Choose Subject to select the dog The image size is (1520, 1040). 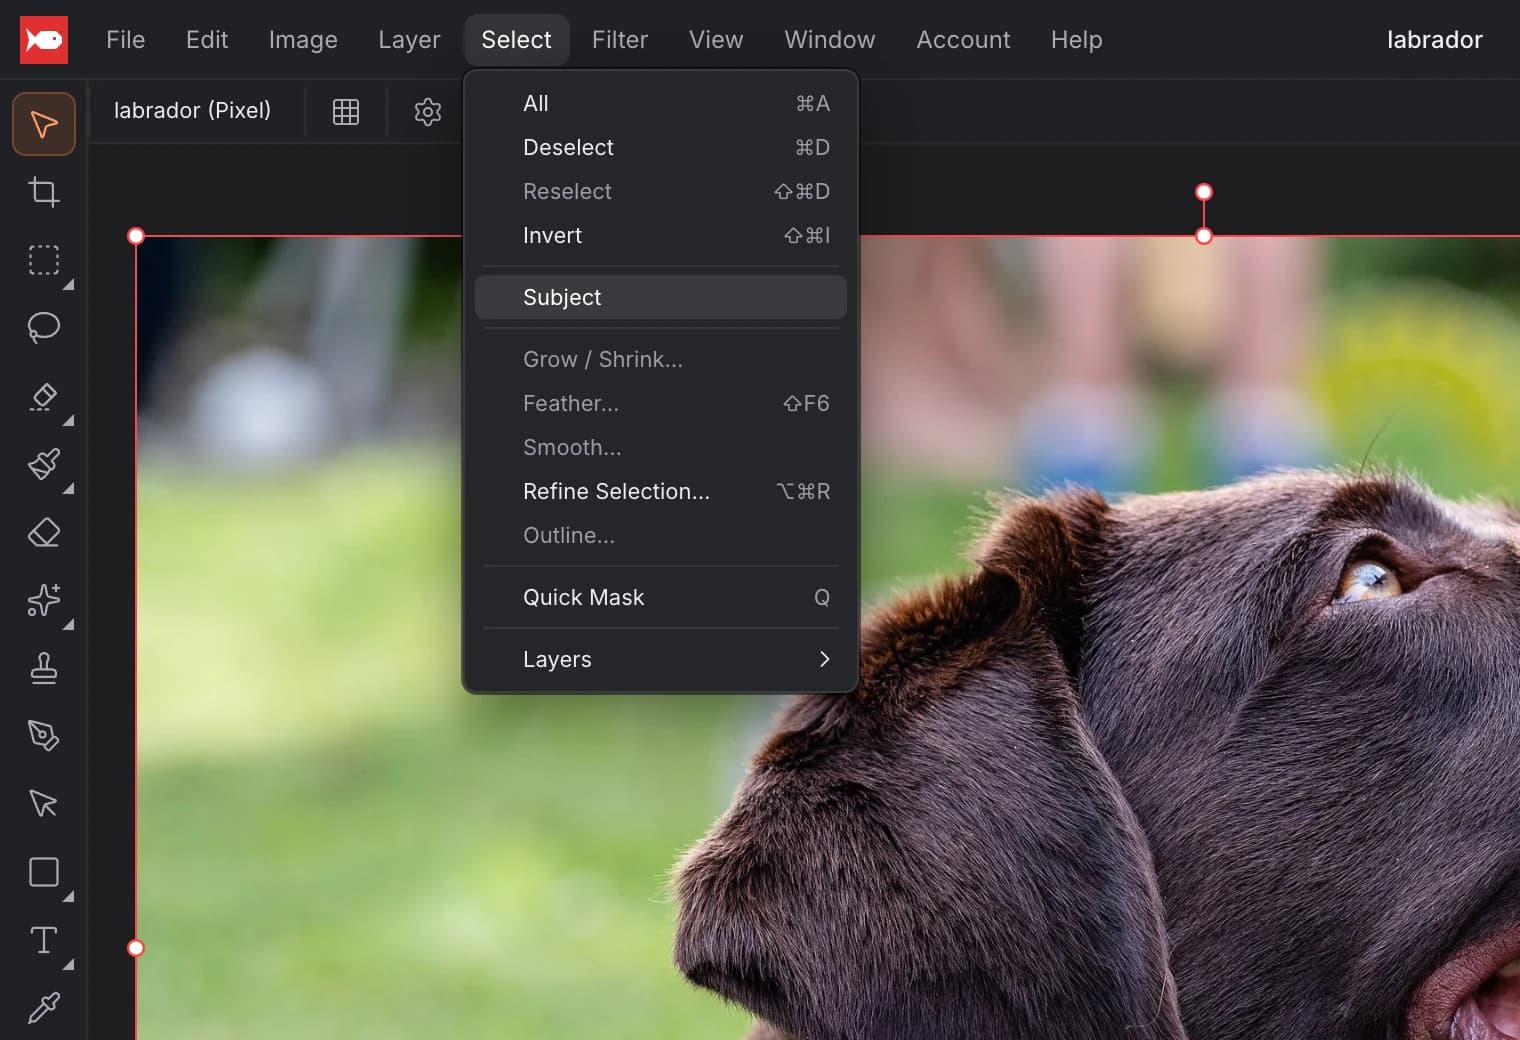click(x=661, y=297)
